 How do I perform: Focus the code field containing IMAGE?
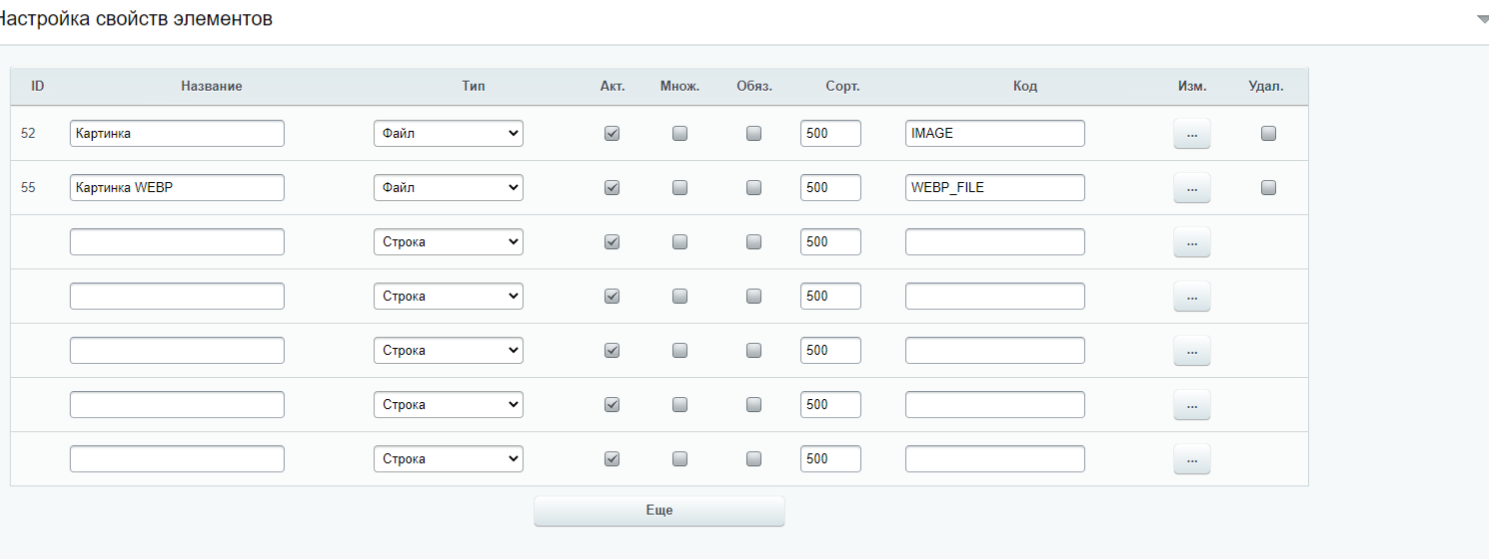click(995, 133)
